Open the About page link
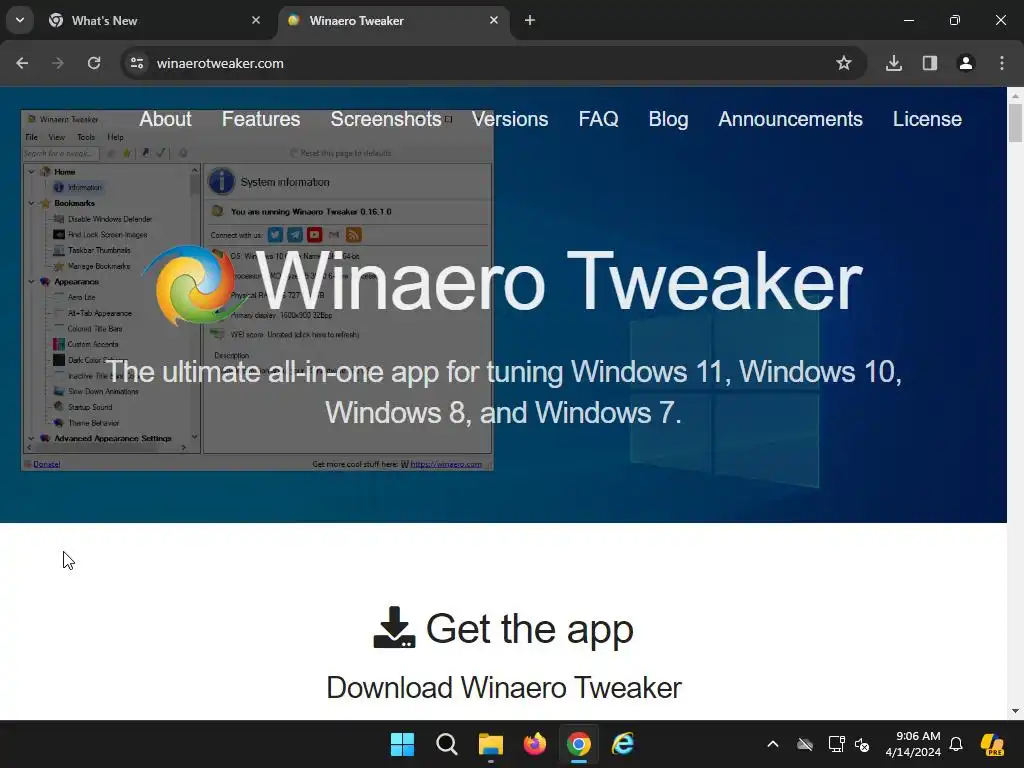Image resolution: width=1024 pixels, height=768 pixels. pyautogui.click(x=165, y=119)
